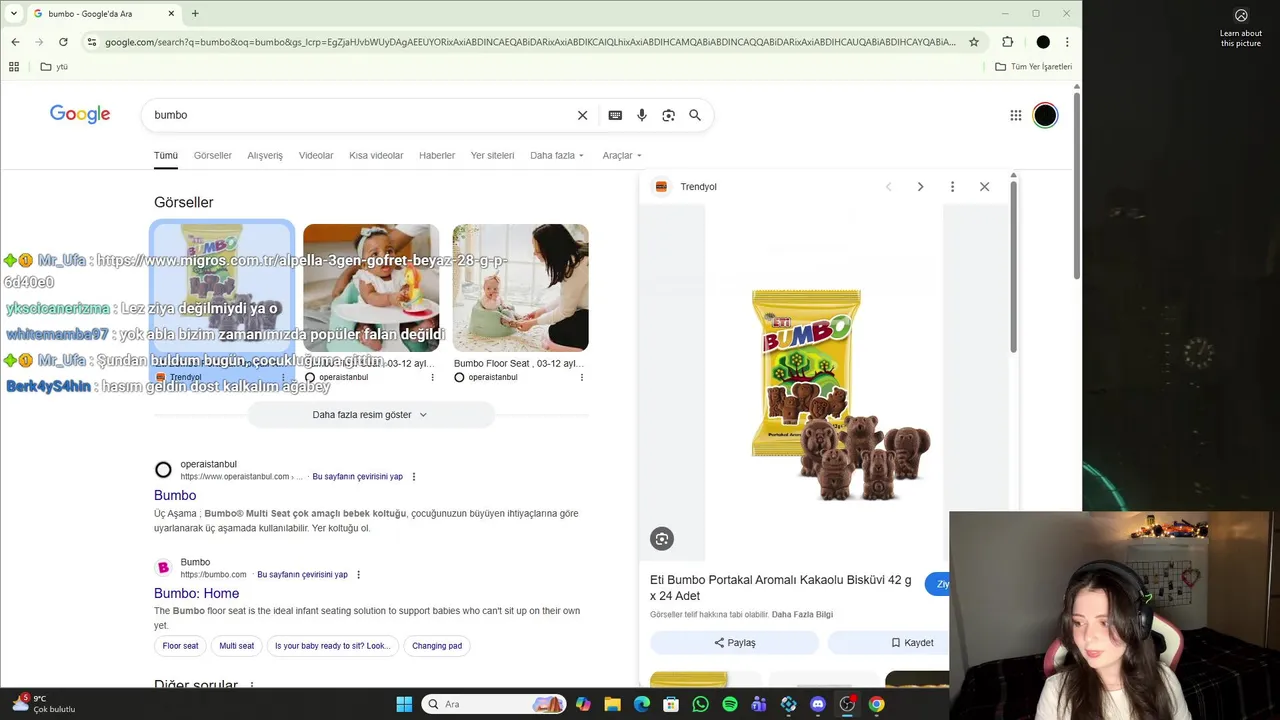The width and height of the screenshot is (1280, 720).
Task: Click the Windows taskbar Ara search box
Action: pyautogui.click(x=493, y=704)
